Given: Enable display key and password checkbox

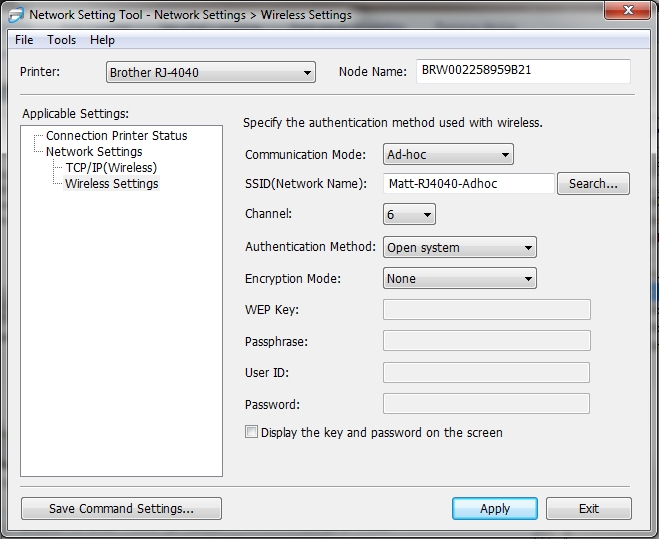Looking at the screenshot, I should point(251,433).
